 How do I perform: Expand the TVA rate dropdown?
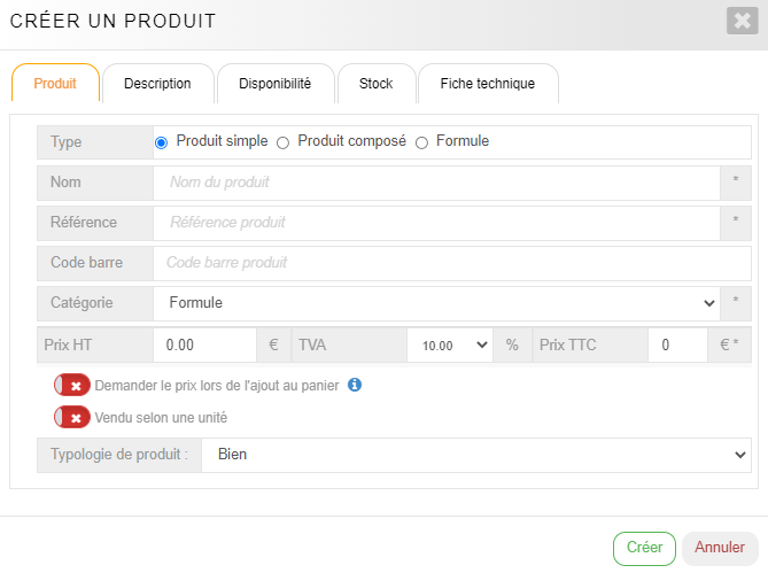pos(449,345)
